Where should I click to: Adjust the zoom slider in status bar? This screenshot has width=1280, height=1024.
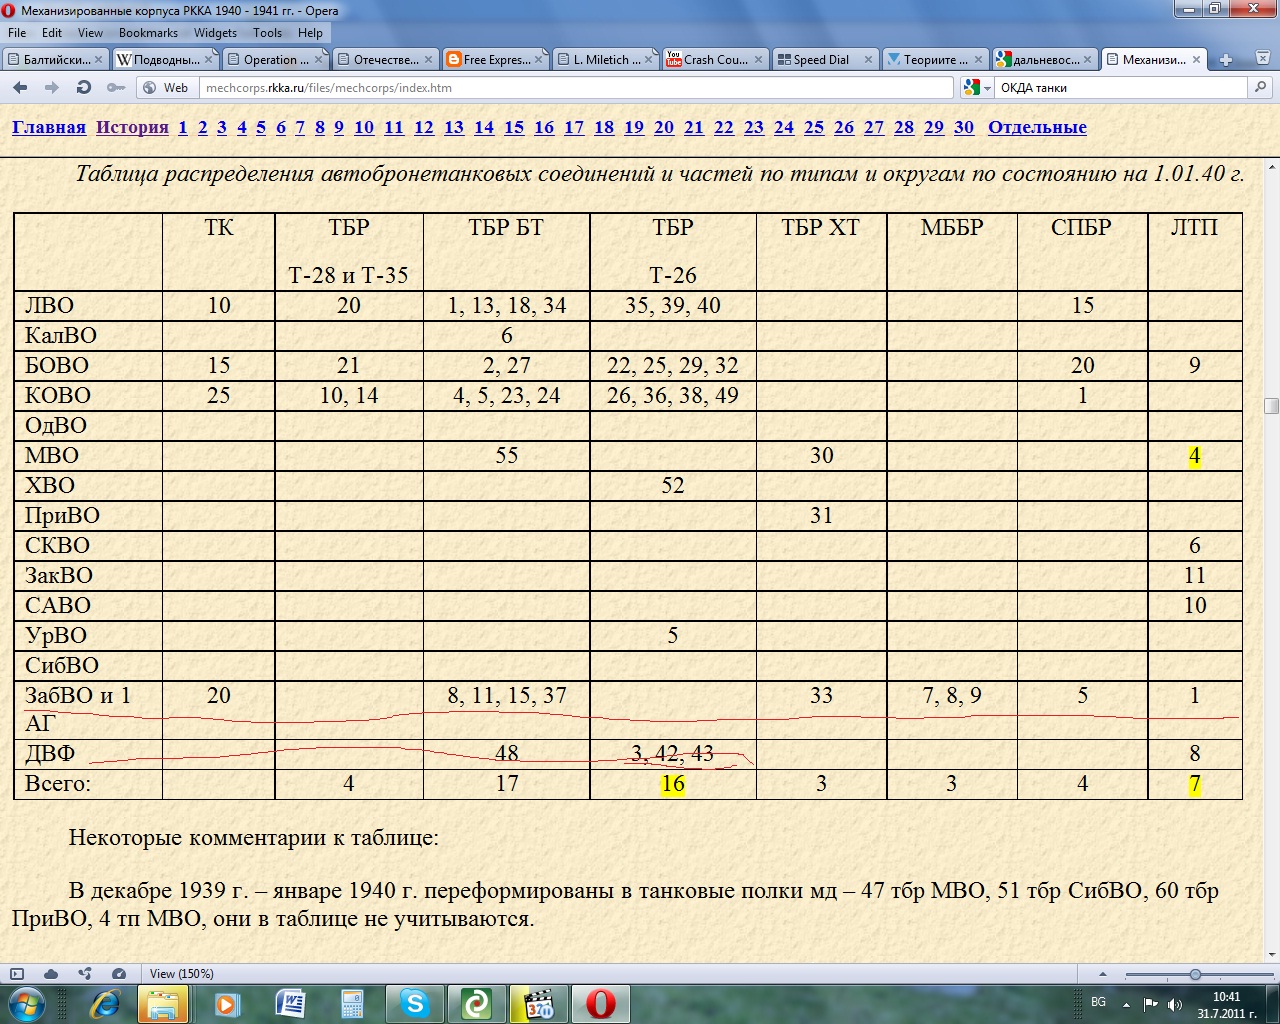coord(1195,974)
